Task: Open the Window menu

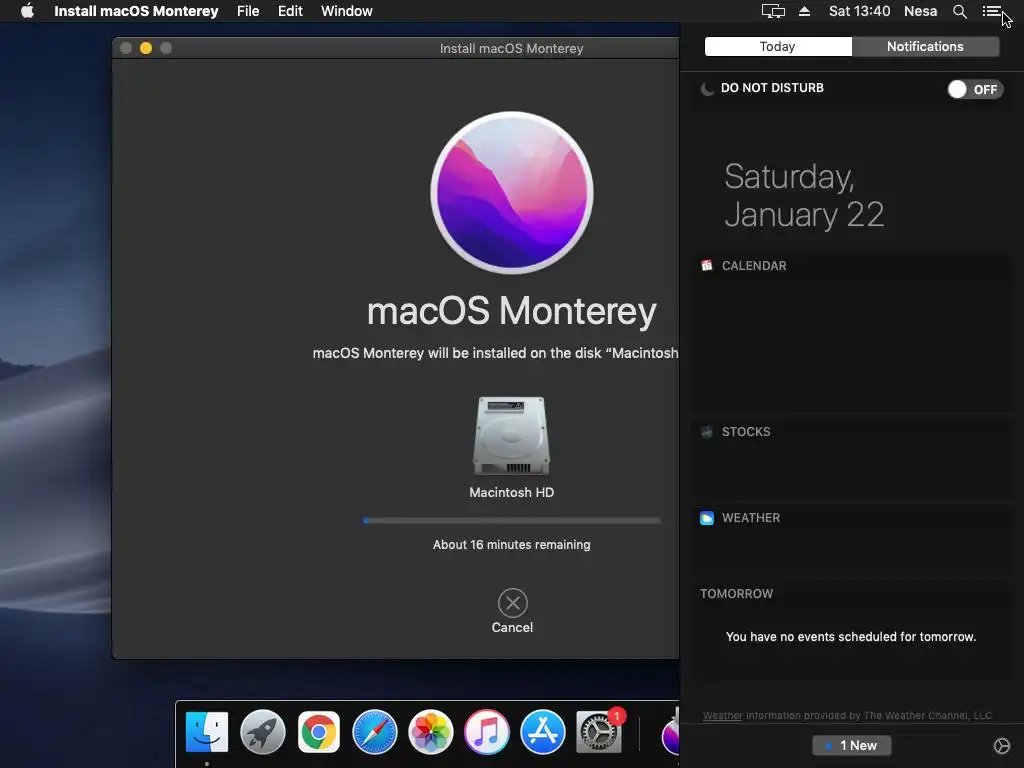Action: 346,11
